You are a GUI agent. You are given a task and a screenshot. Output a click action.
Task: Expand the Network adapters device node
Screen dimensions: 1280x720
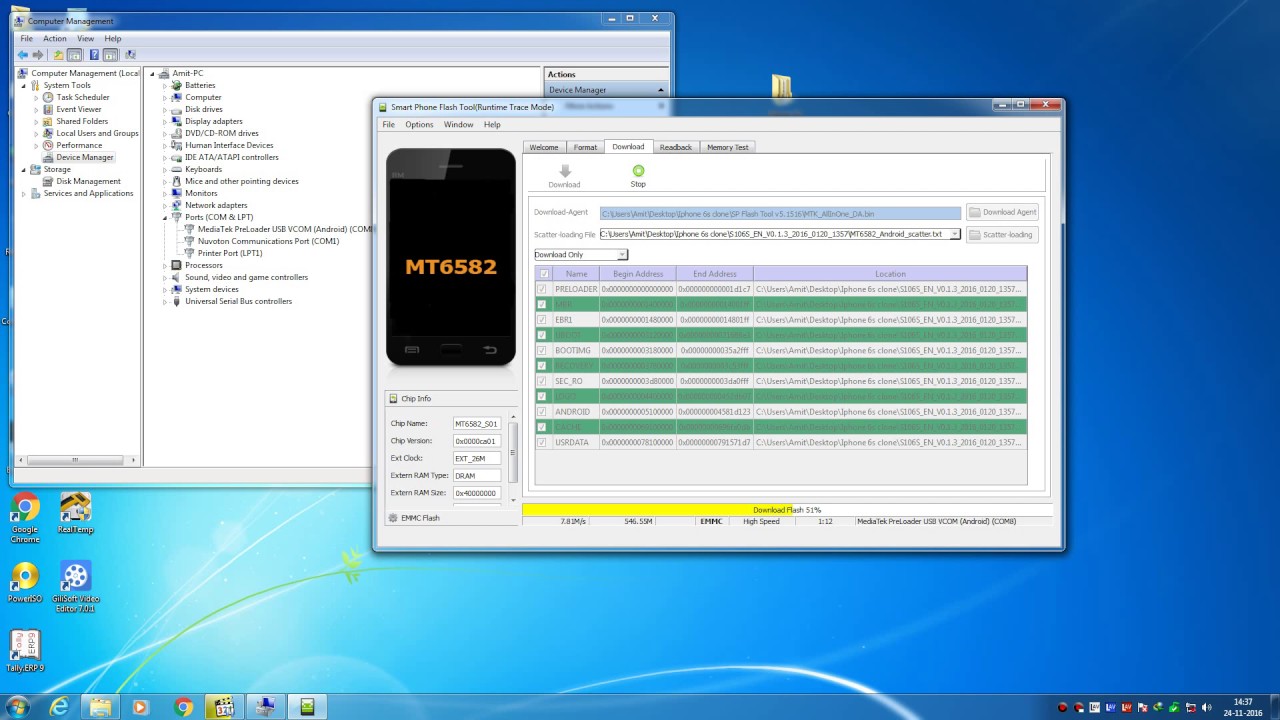[165, 205]
